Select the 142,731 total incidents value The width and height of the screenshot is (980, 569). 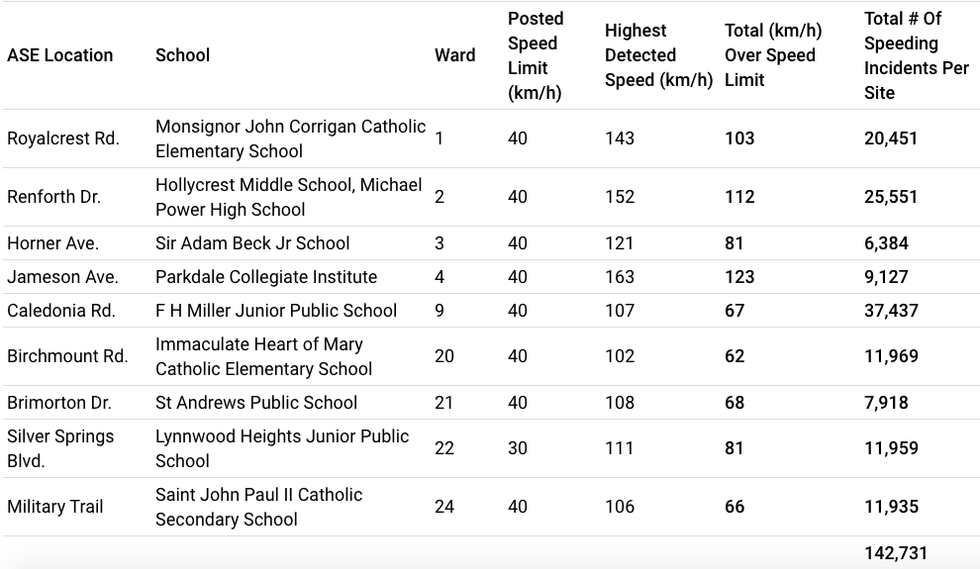pyautogui.click(x=896, y=553)
